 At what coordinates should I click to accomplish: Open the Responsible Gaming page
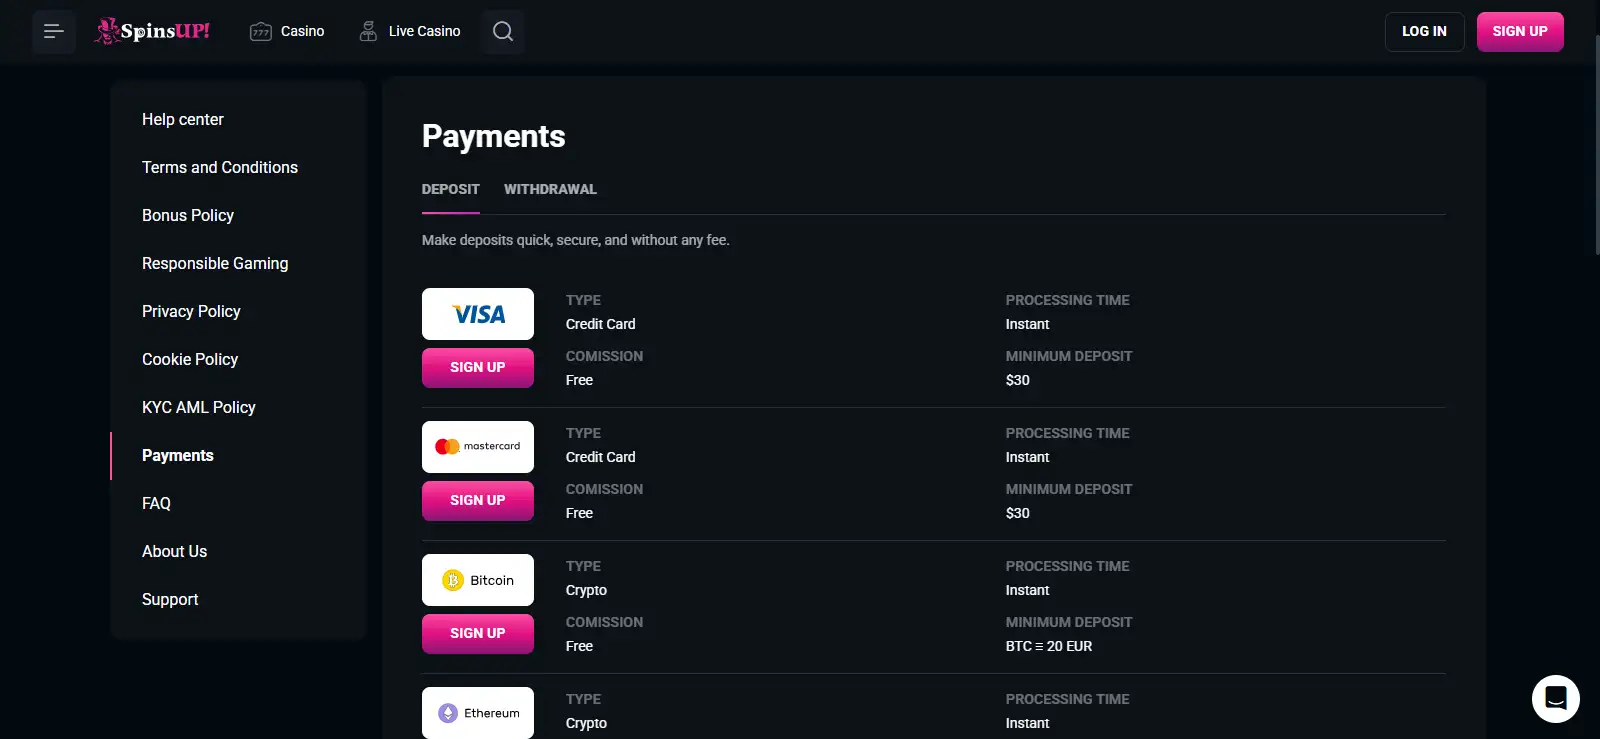(215, 264)
